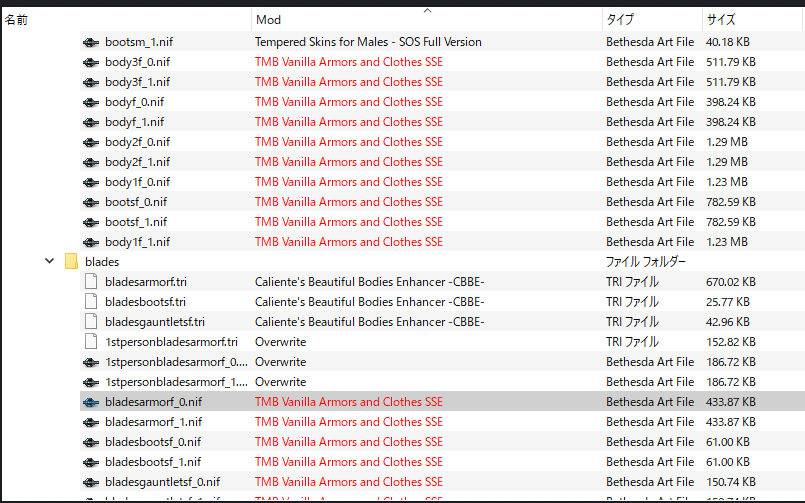Sort by the タイプ column header

[x=652, y=20]
